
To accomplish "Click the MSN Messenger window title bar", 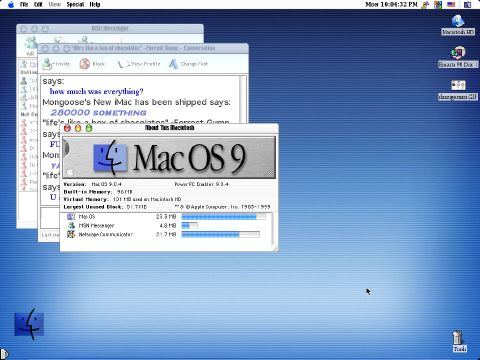I will click(110, 29).
